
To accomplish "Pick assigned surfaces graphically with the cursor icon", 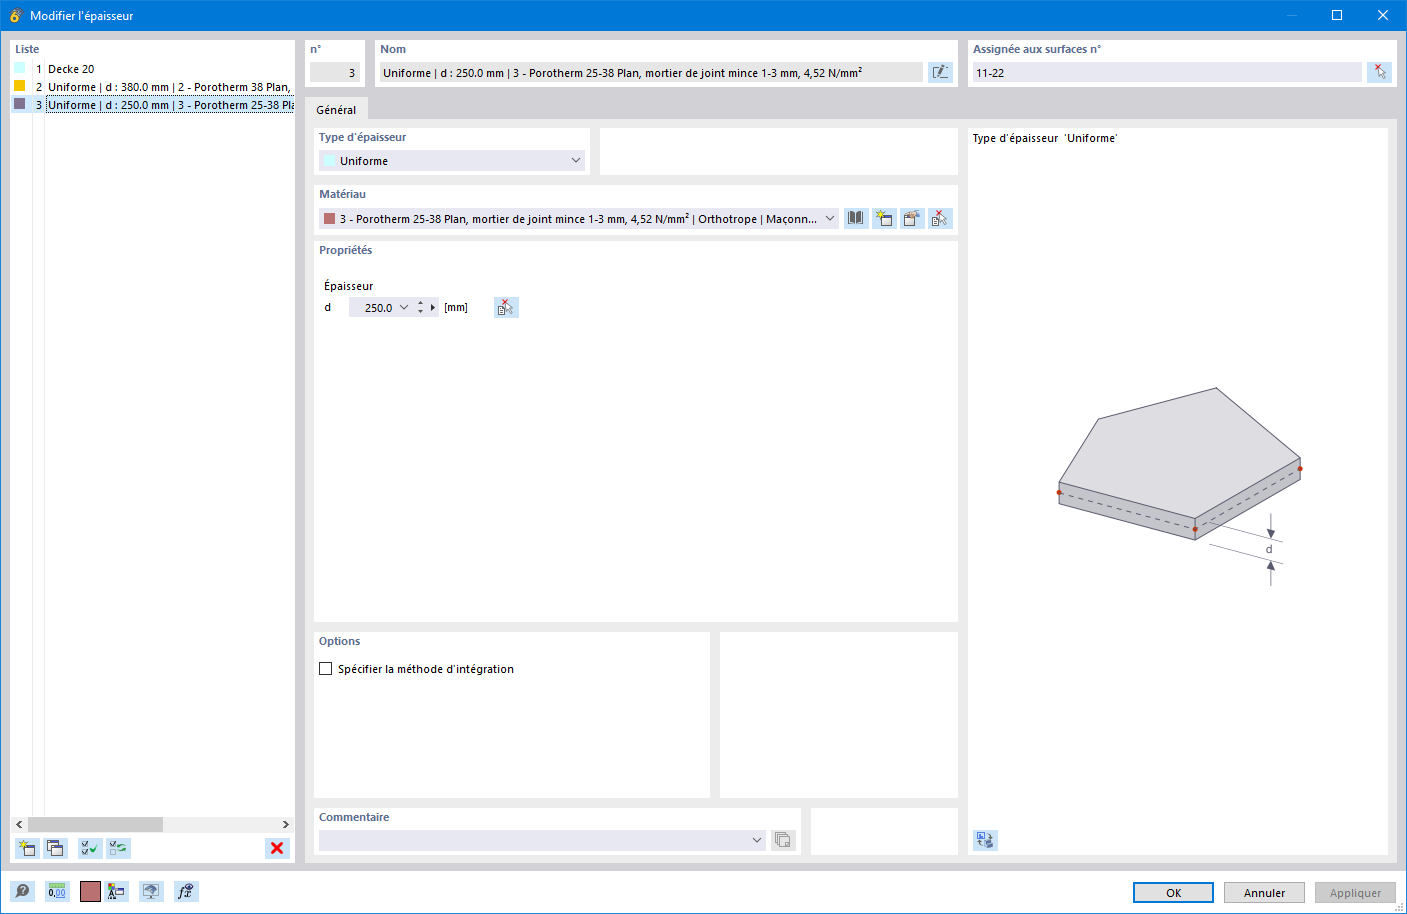I will coord(1379,72).
